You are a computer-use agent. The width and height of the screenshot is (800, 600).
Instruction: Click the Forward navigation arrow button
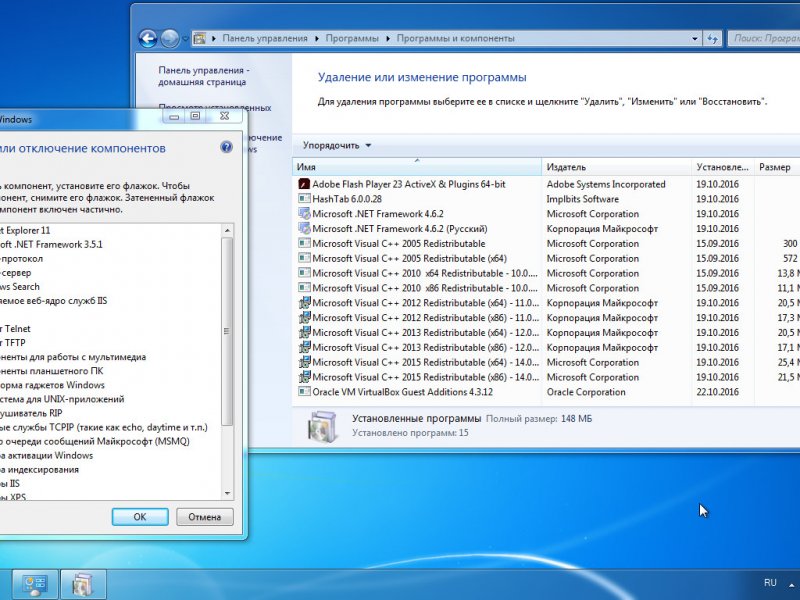pyautogui.click(x=170, y=38)
